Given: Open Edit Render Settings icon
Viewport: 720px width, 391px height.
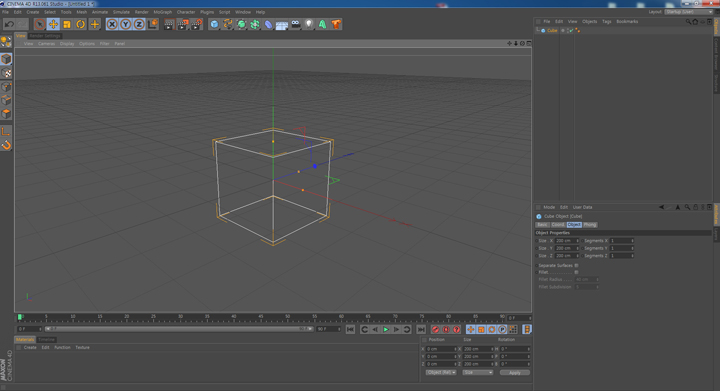Looking at the screenshot, I should pos(197,24).
